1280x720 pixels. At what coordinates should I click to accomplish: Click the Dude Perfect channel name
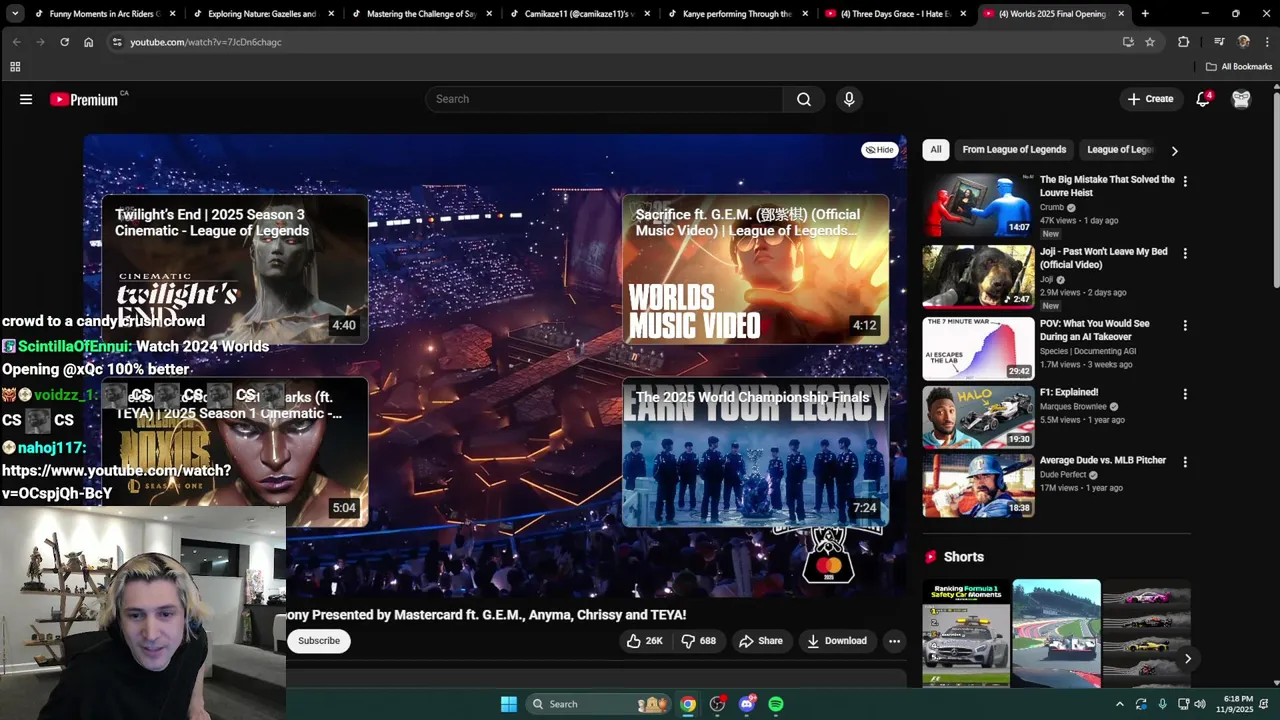click(1063, 475)
